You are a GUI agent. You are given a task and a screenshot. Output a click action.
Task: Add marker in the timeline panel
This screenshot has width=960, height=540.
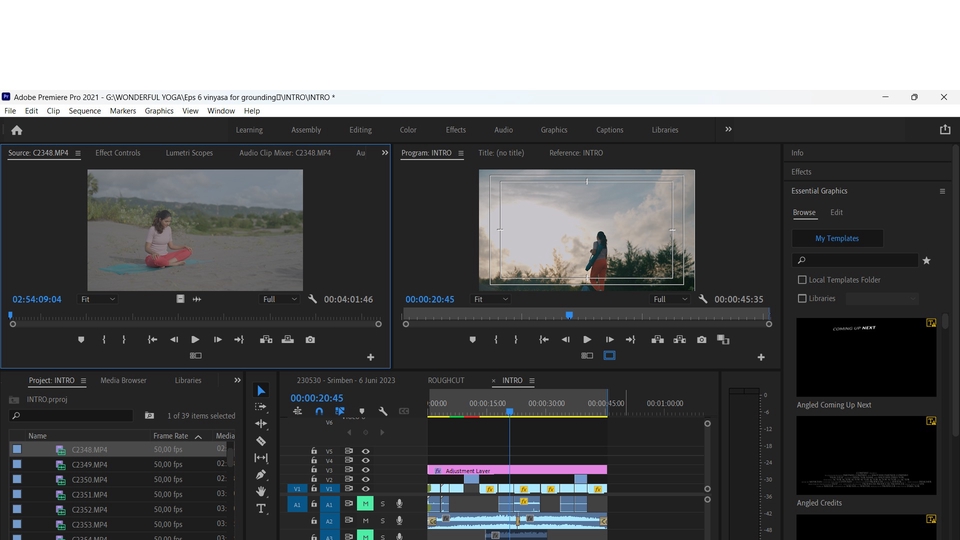click(x=362, y=411)
